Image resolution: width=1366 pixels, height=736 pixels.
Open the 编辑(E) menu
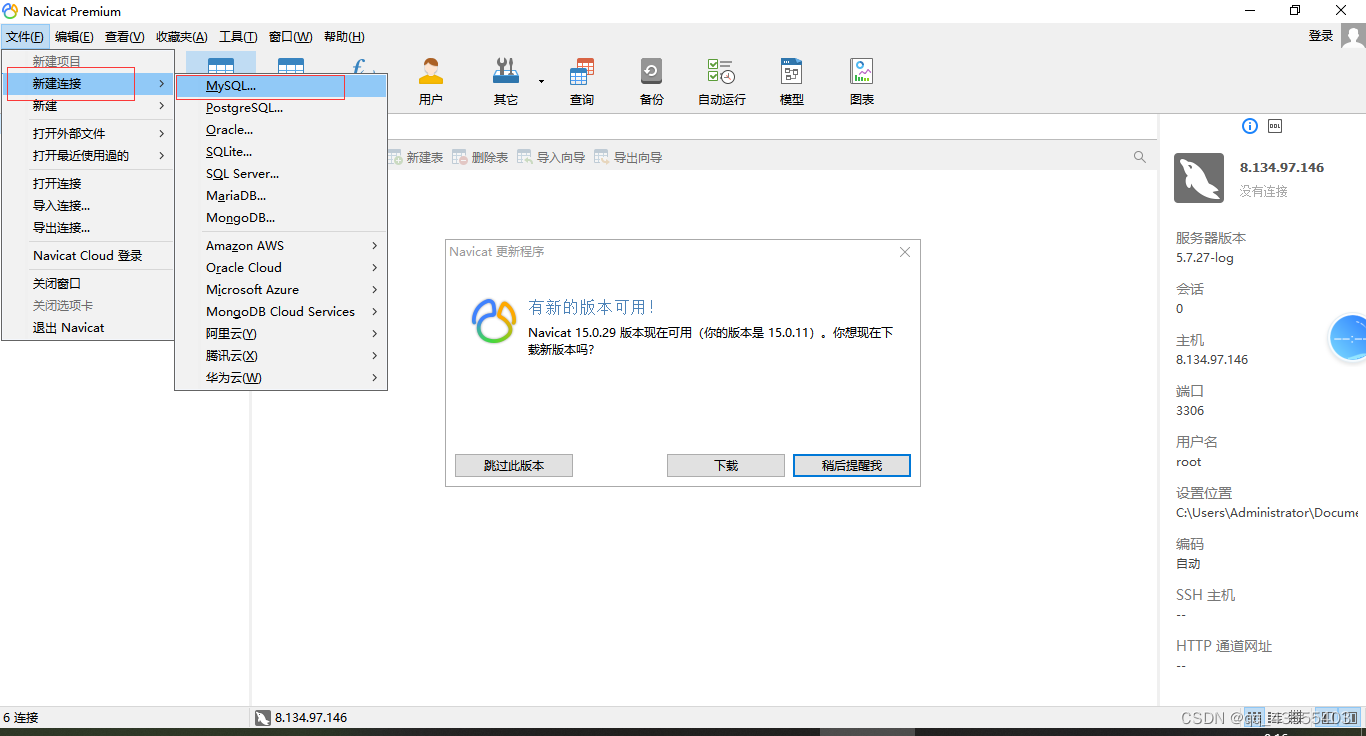[x=74, y=37]
